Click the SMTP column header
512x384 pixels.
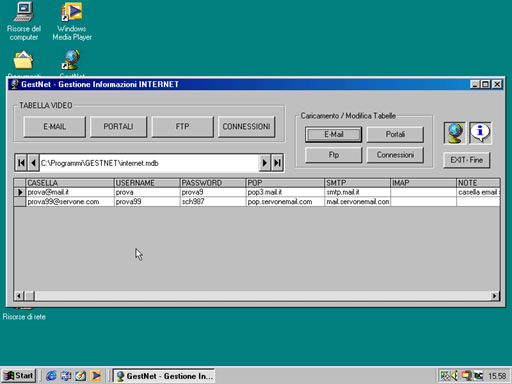pyautogui.click(x=358, y=183)
